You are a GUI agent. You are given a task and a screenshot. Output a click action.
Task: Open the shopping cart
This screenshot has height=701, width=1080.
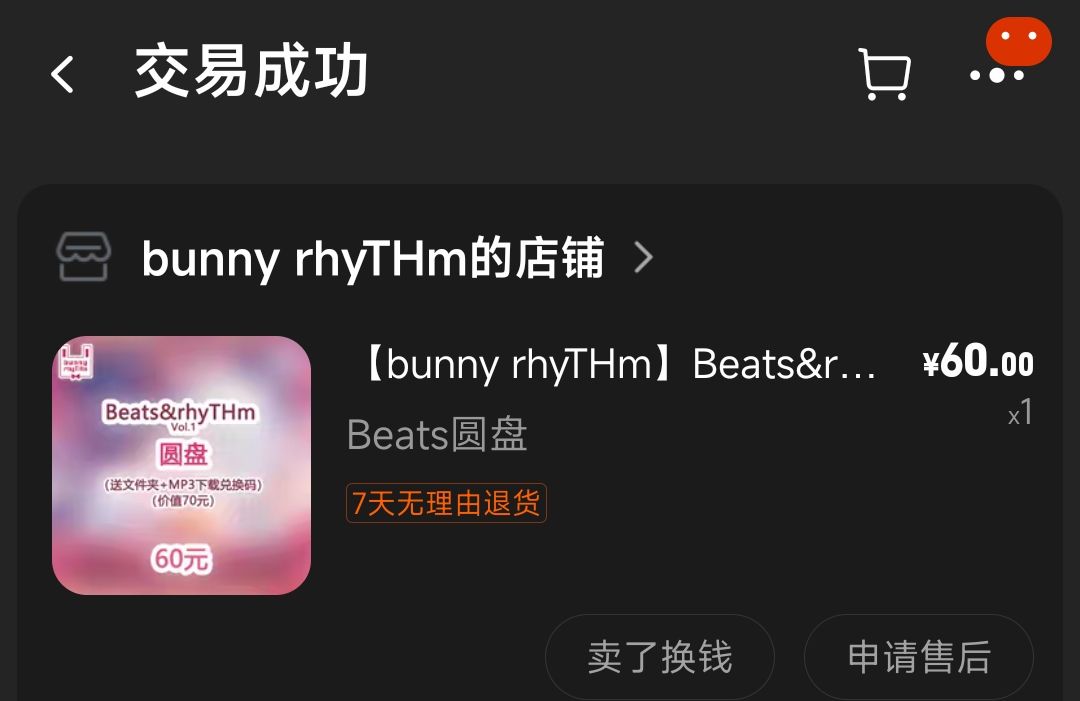click(884, 74)
